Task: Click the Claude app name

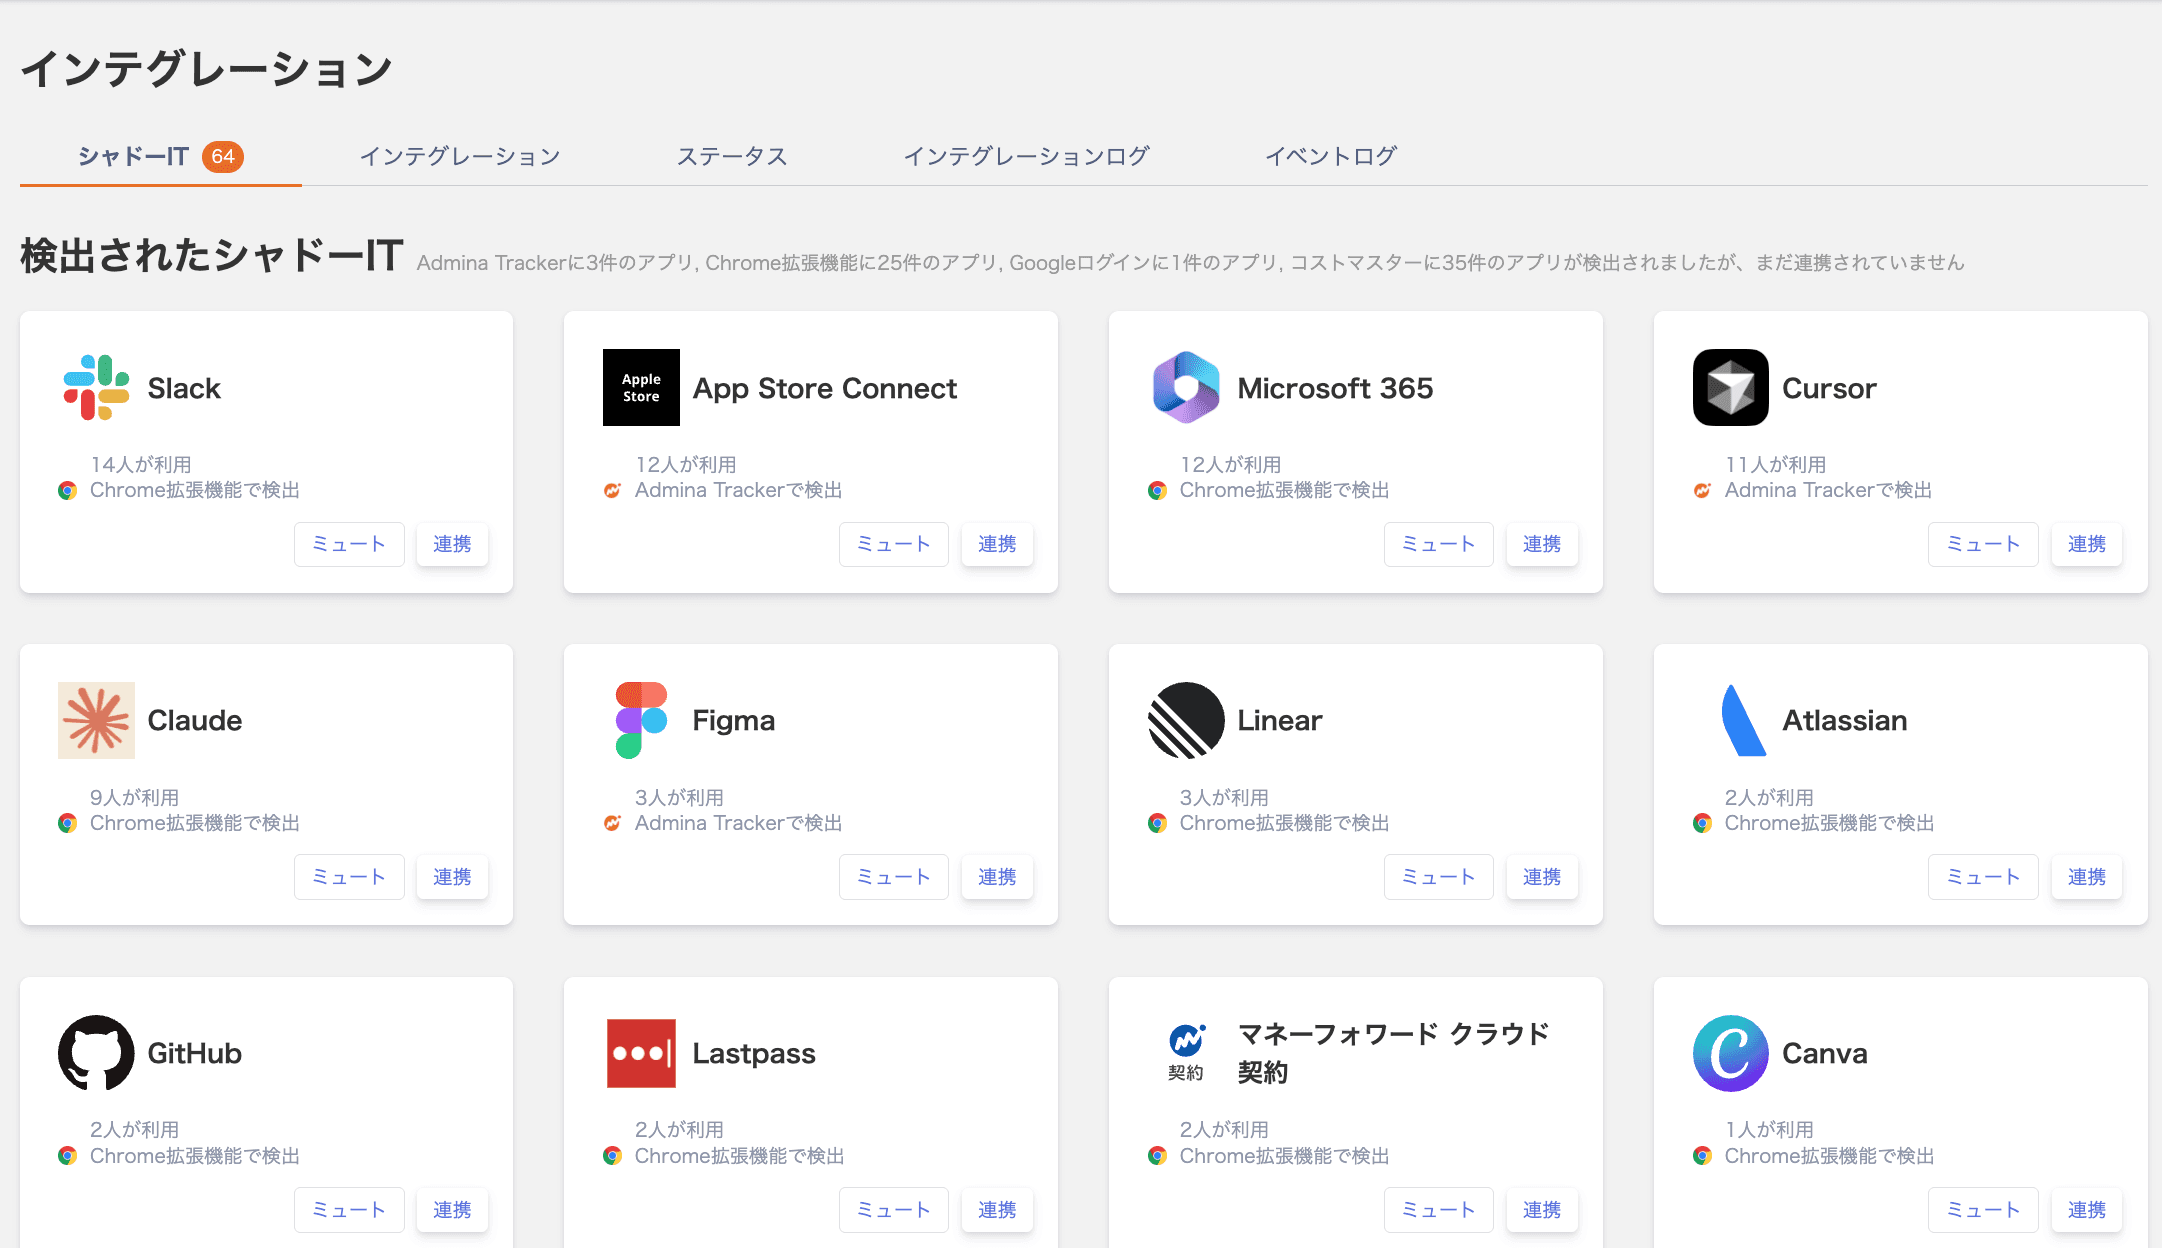Action: point(195,720)
